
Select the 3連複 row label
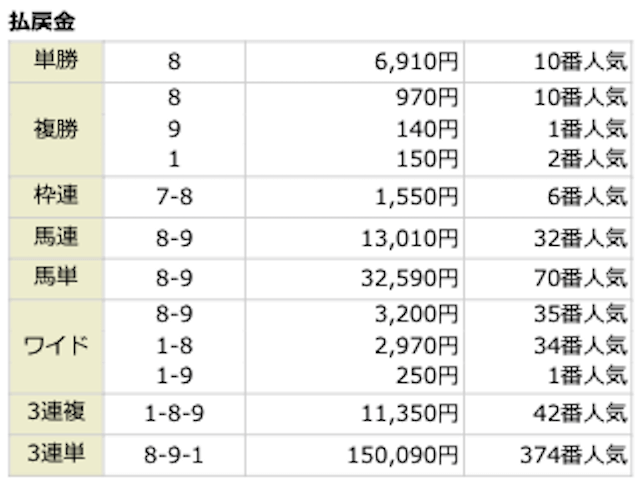55,412
